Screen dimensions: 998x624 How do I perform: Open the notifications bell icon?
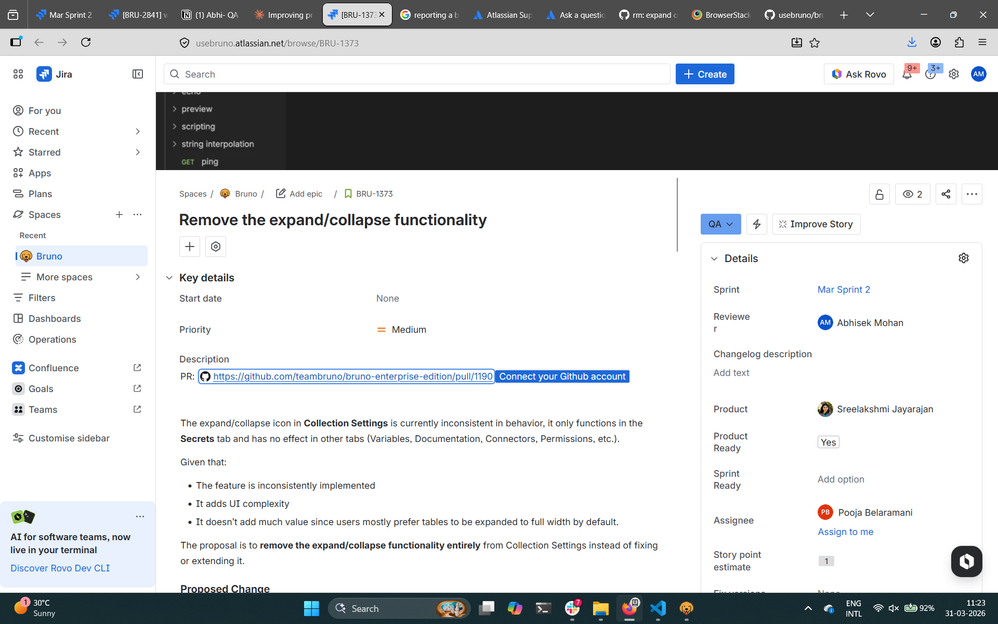[x=907, y=74]
